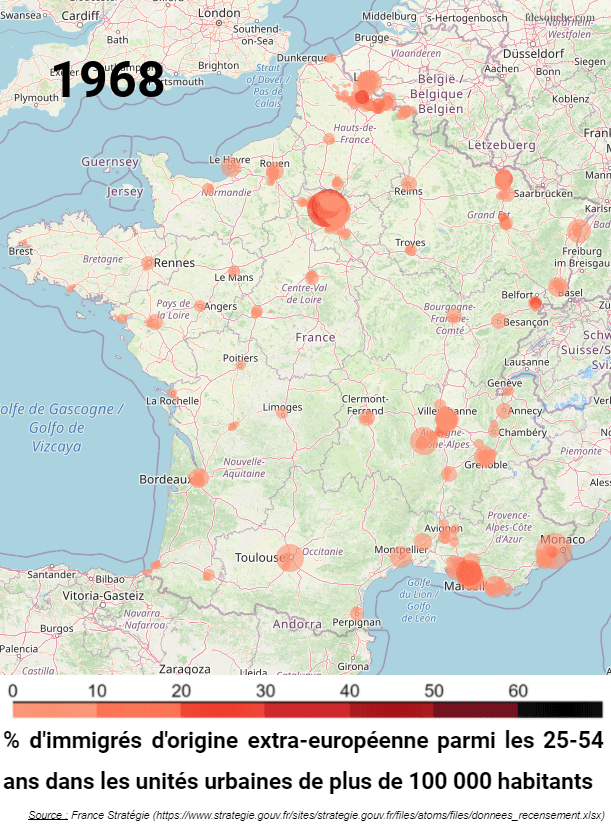Click the large Paris bubble marker
611x834 pixels.
(x=327, y=209)
